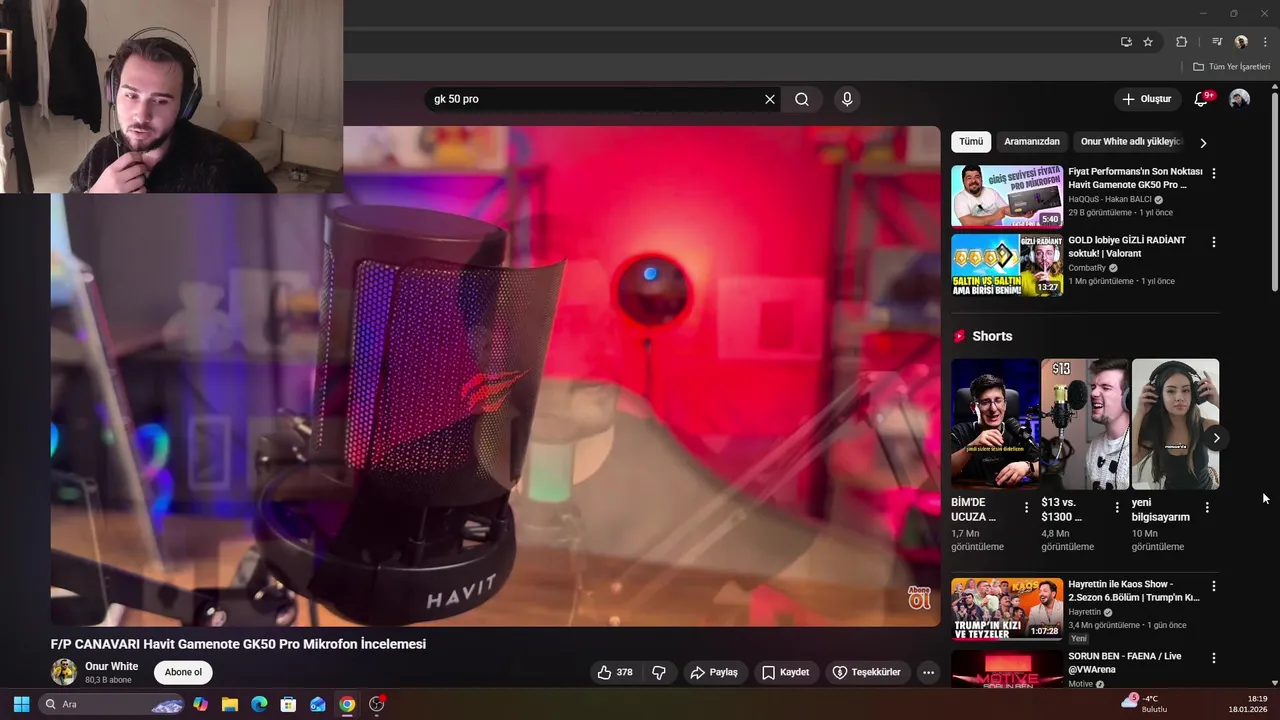Open the Tüm Yer İşaretleri bookmarks folder

click(1231, 67)
